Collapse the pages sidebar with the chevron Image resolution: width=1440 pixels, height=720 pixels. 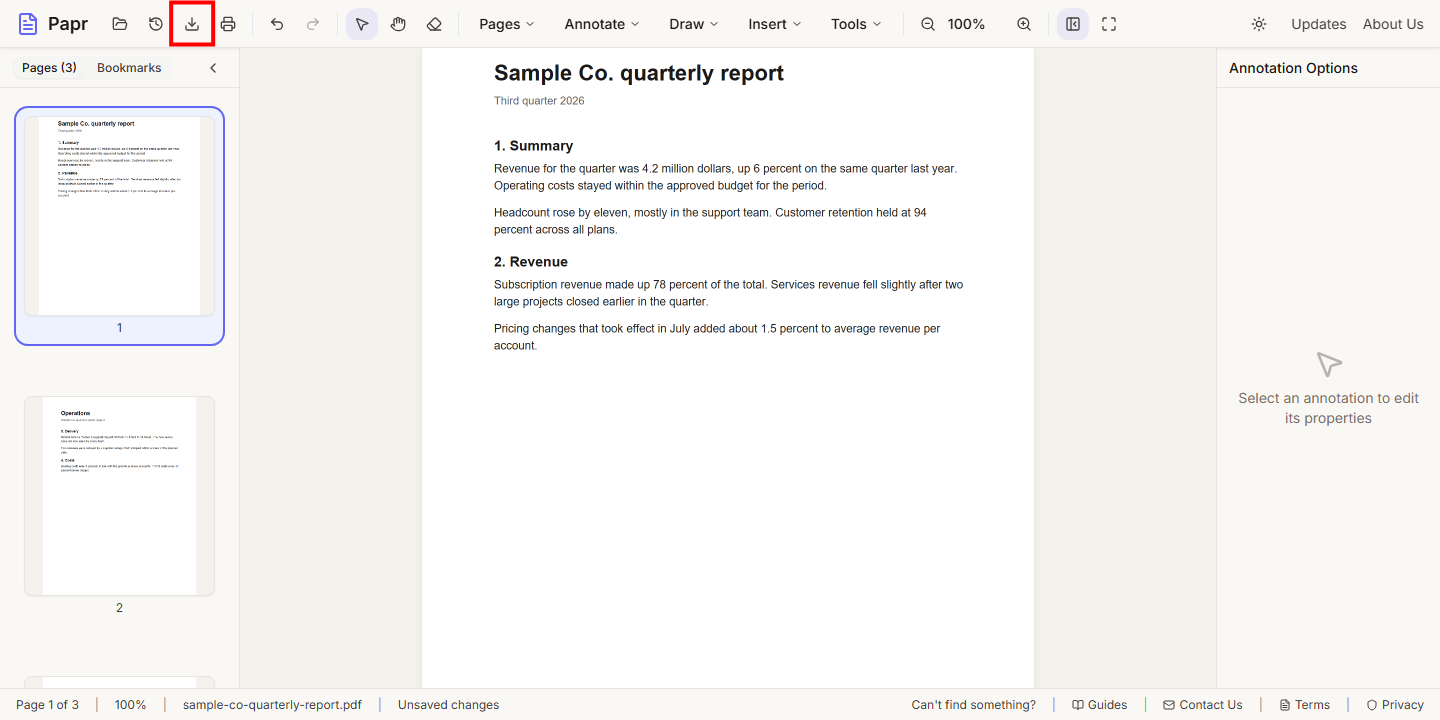213,68
